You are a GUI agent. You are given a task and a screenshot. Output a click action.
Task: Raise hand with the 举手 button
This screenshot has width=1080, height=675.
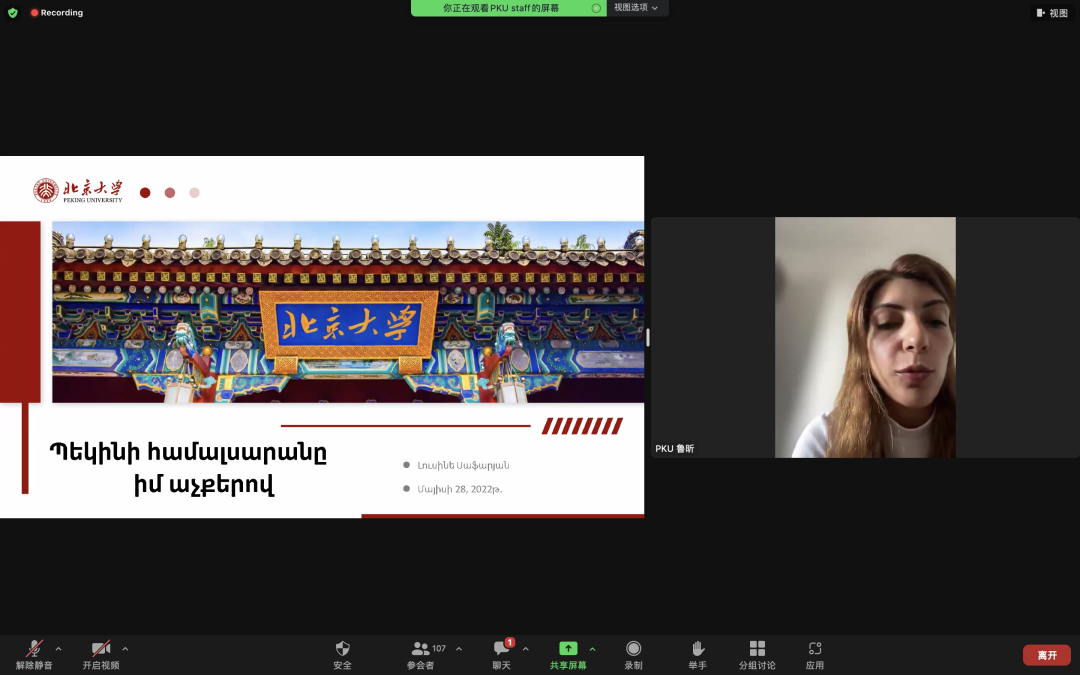pyautogui.click(x=698, y=655)
